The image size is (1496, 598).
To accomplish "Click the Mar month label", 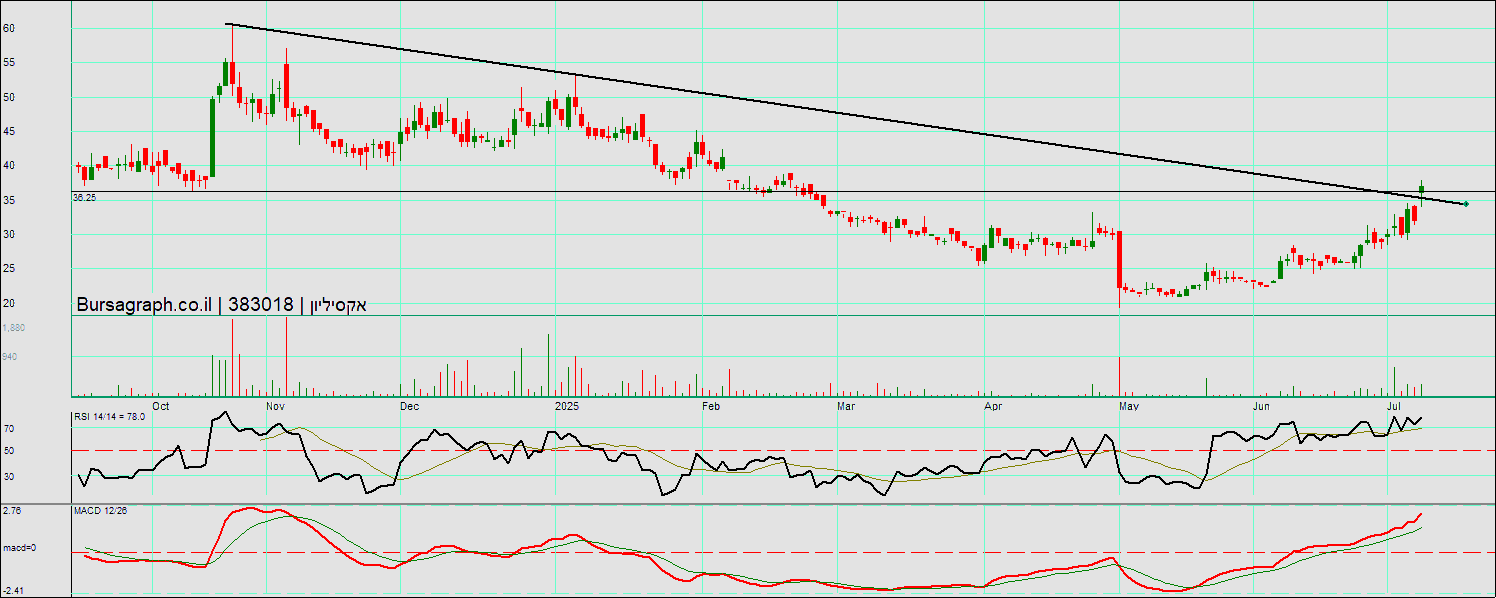I will 846,406.
